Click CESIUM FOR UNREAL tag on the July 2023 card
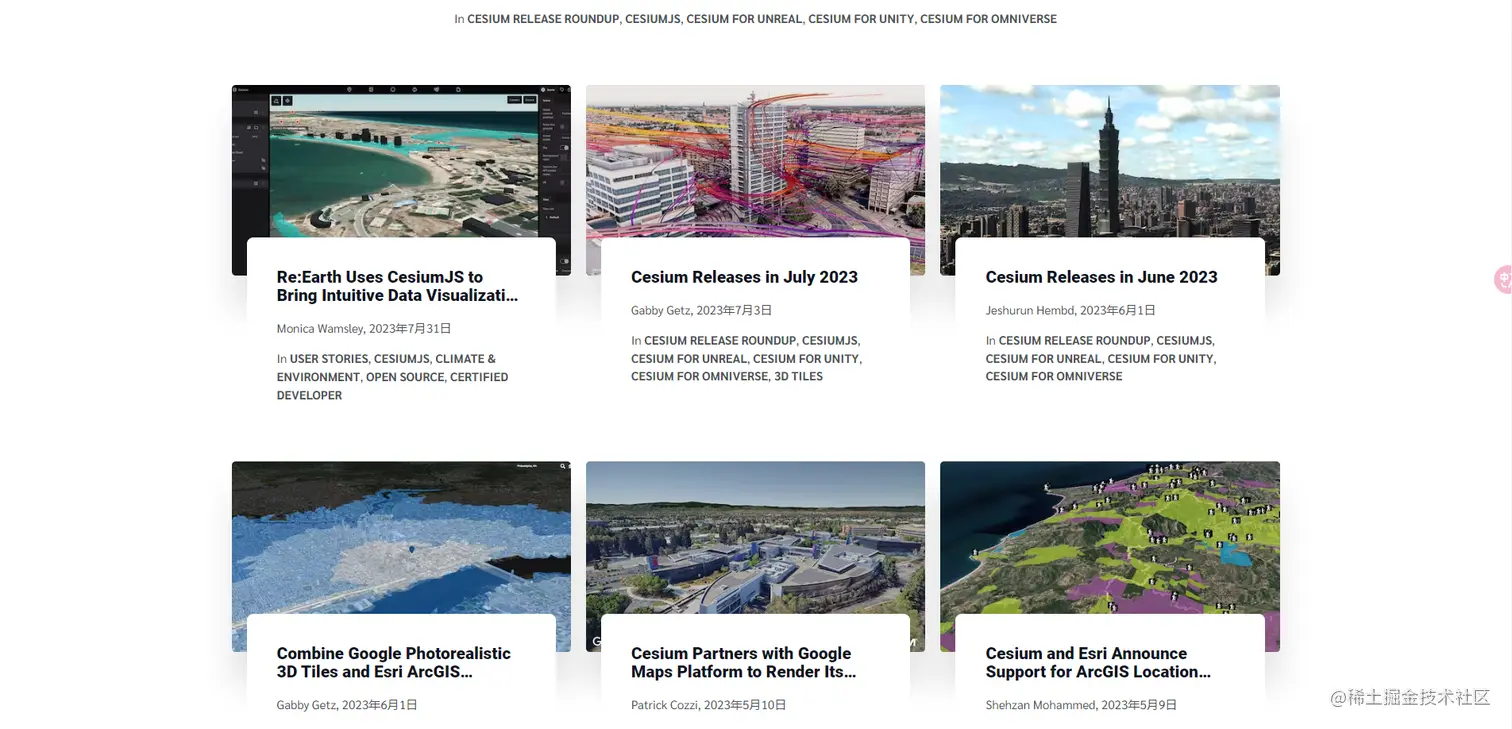The width and height of the screenshot is (1512, 729). click(x=689, y=359)
